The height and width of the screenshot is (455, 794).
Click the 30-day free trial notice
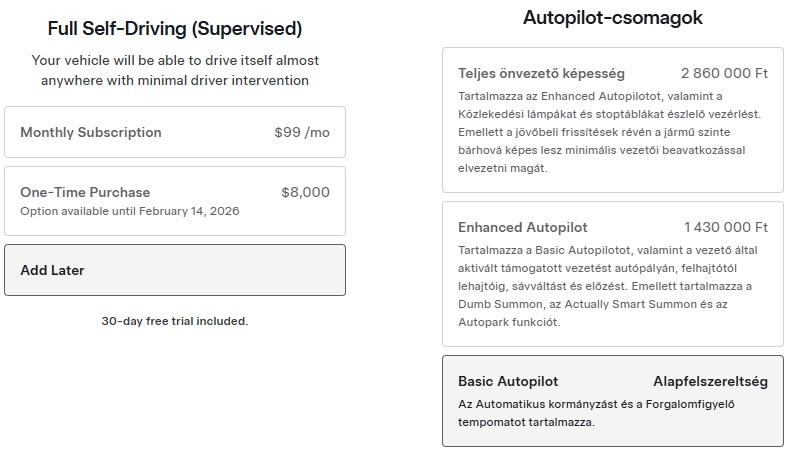(x=175, y=321)
